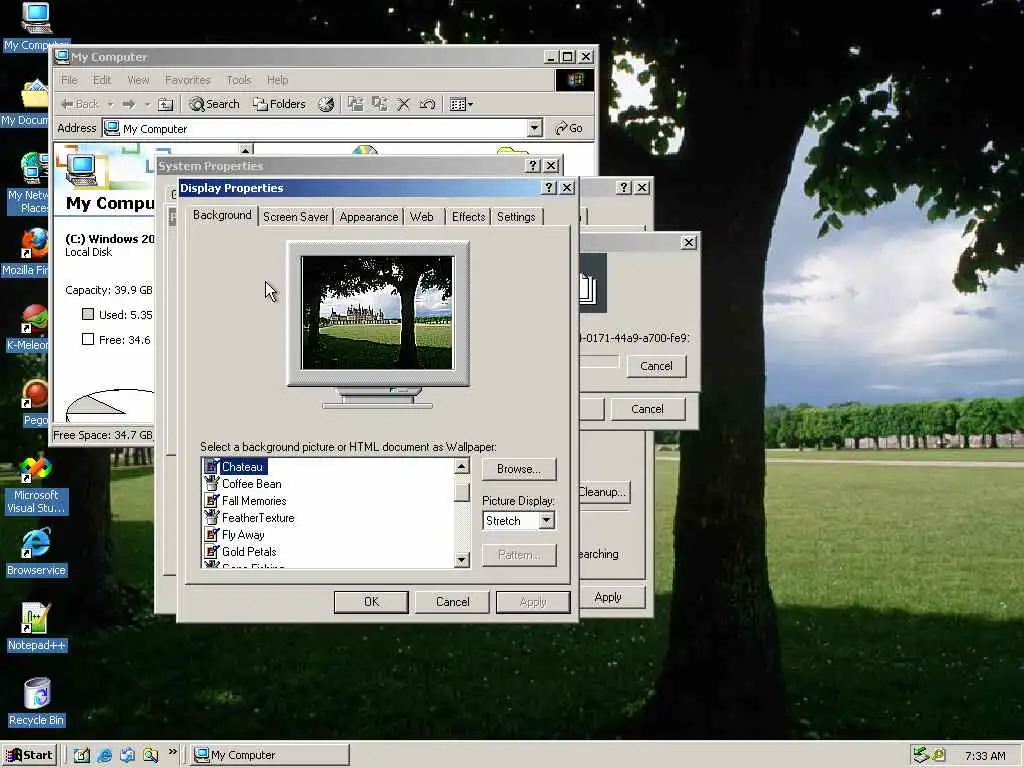
Task: Select Gold Petals wallpaper
Action: click(249, 552)
